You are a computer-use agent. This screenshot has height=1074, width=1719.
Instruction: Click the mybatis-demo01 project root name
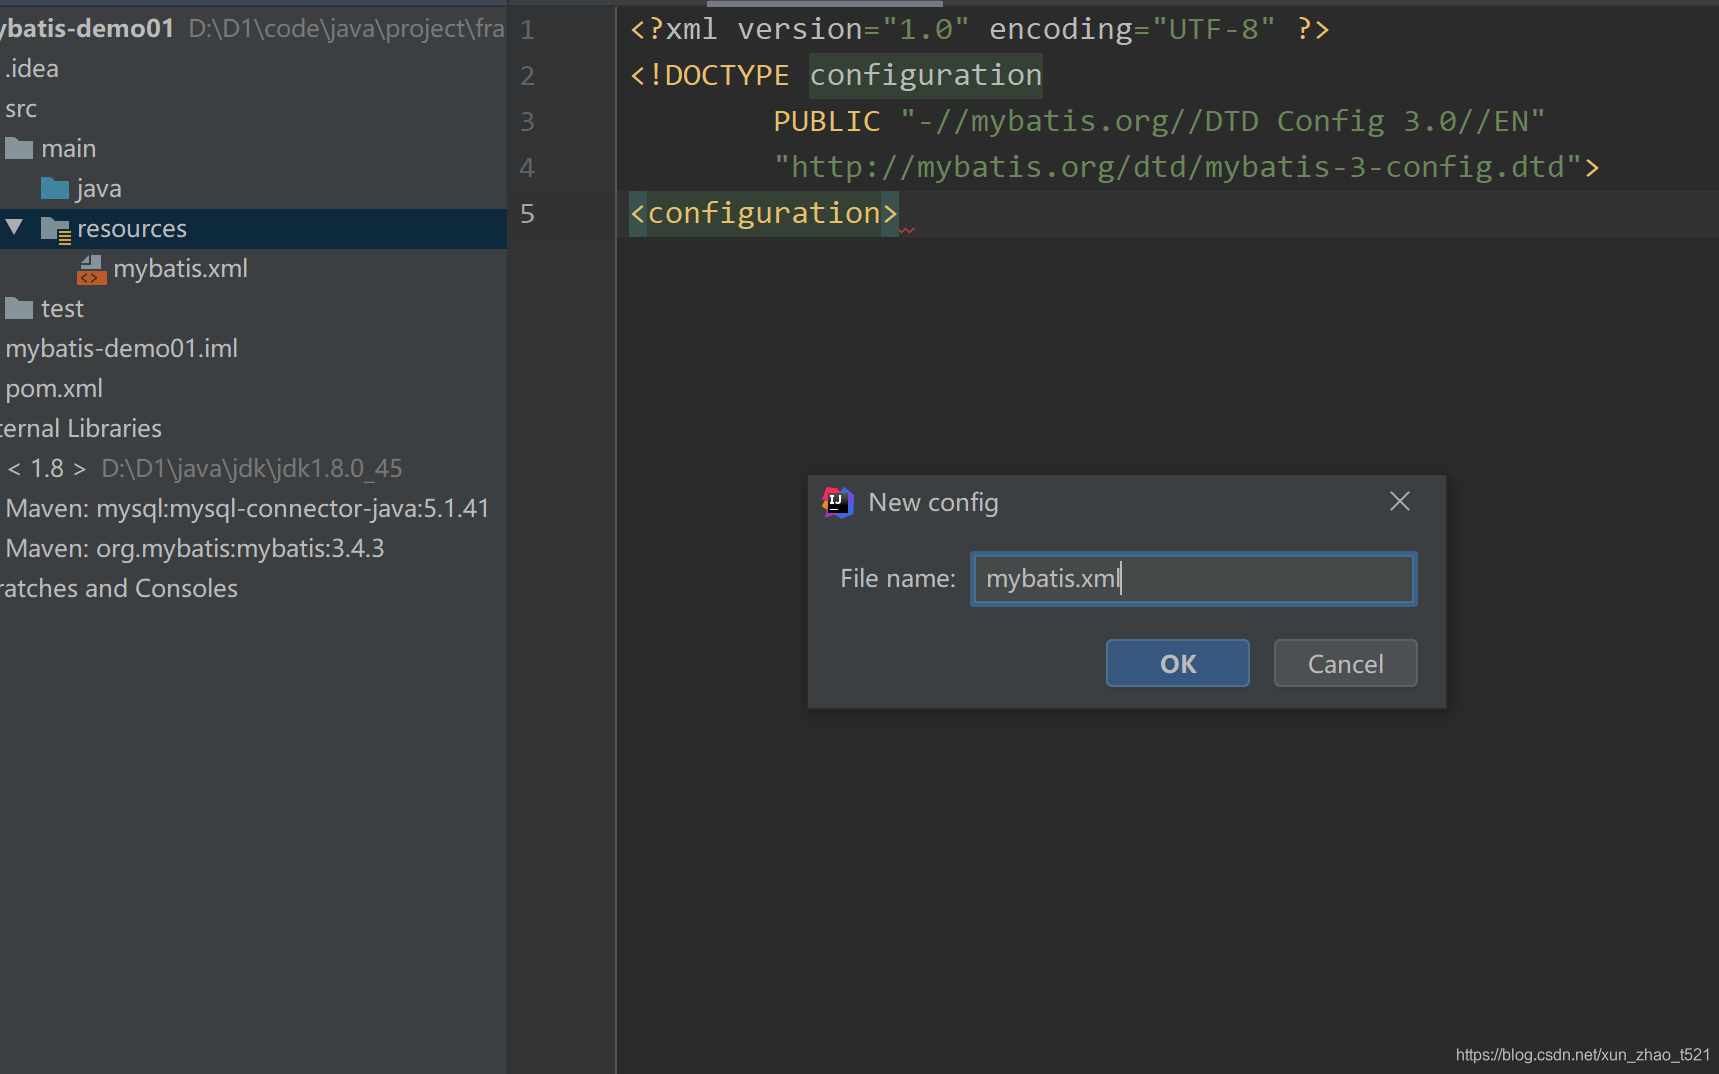click(88, 28)
